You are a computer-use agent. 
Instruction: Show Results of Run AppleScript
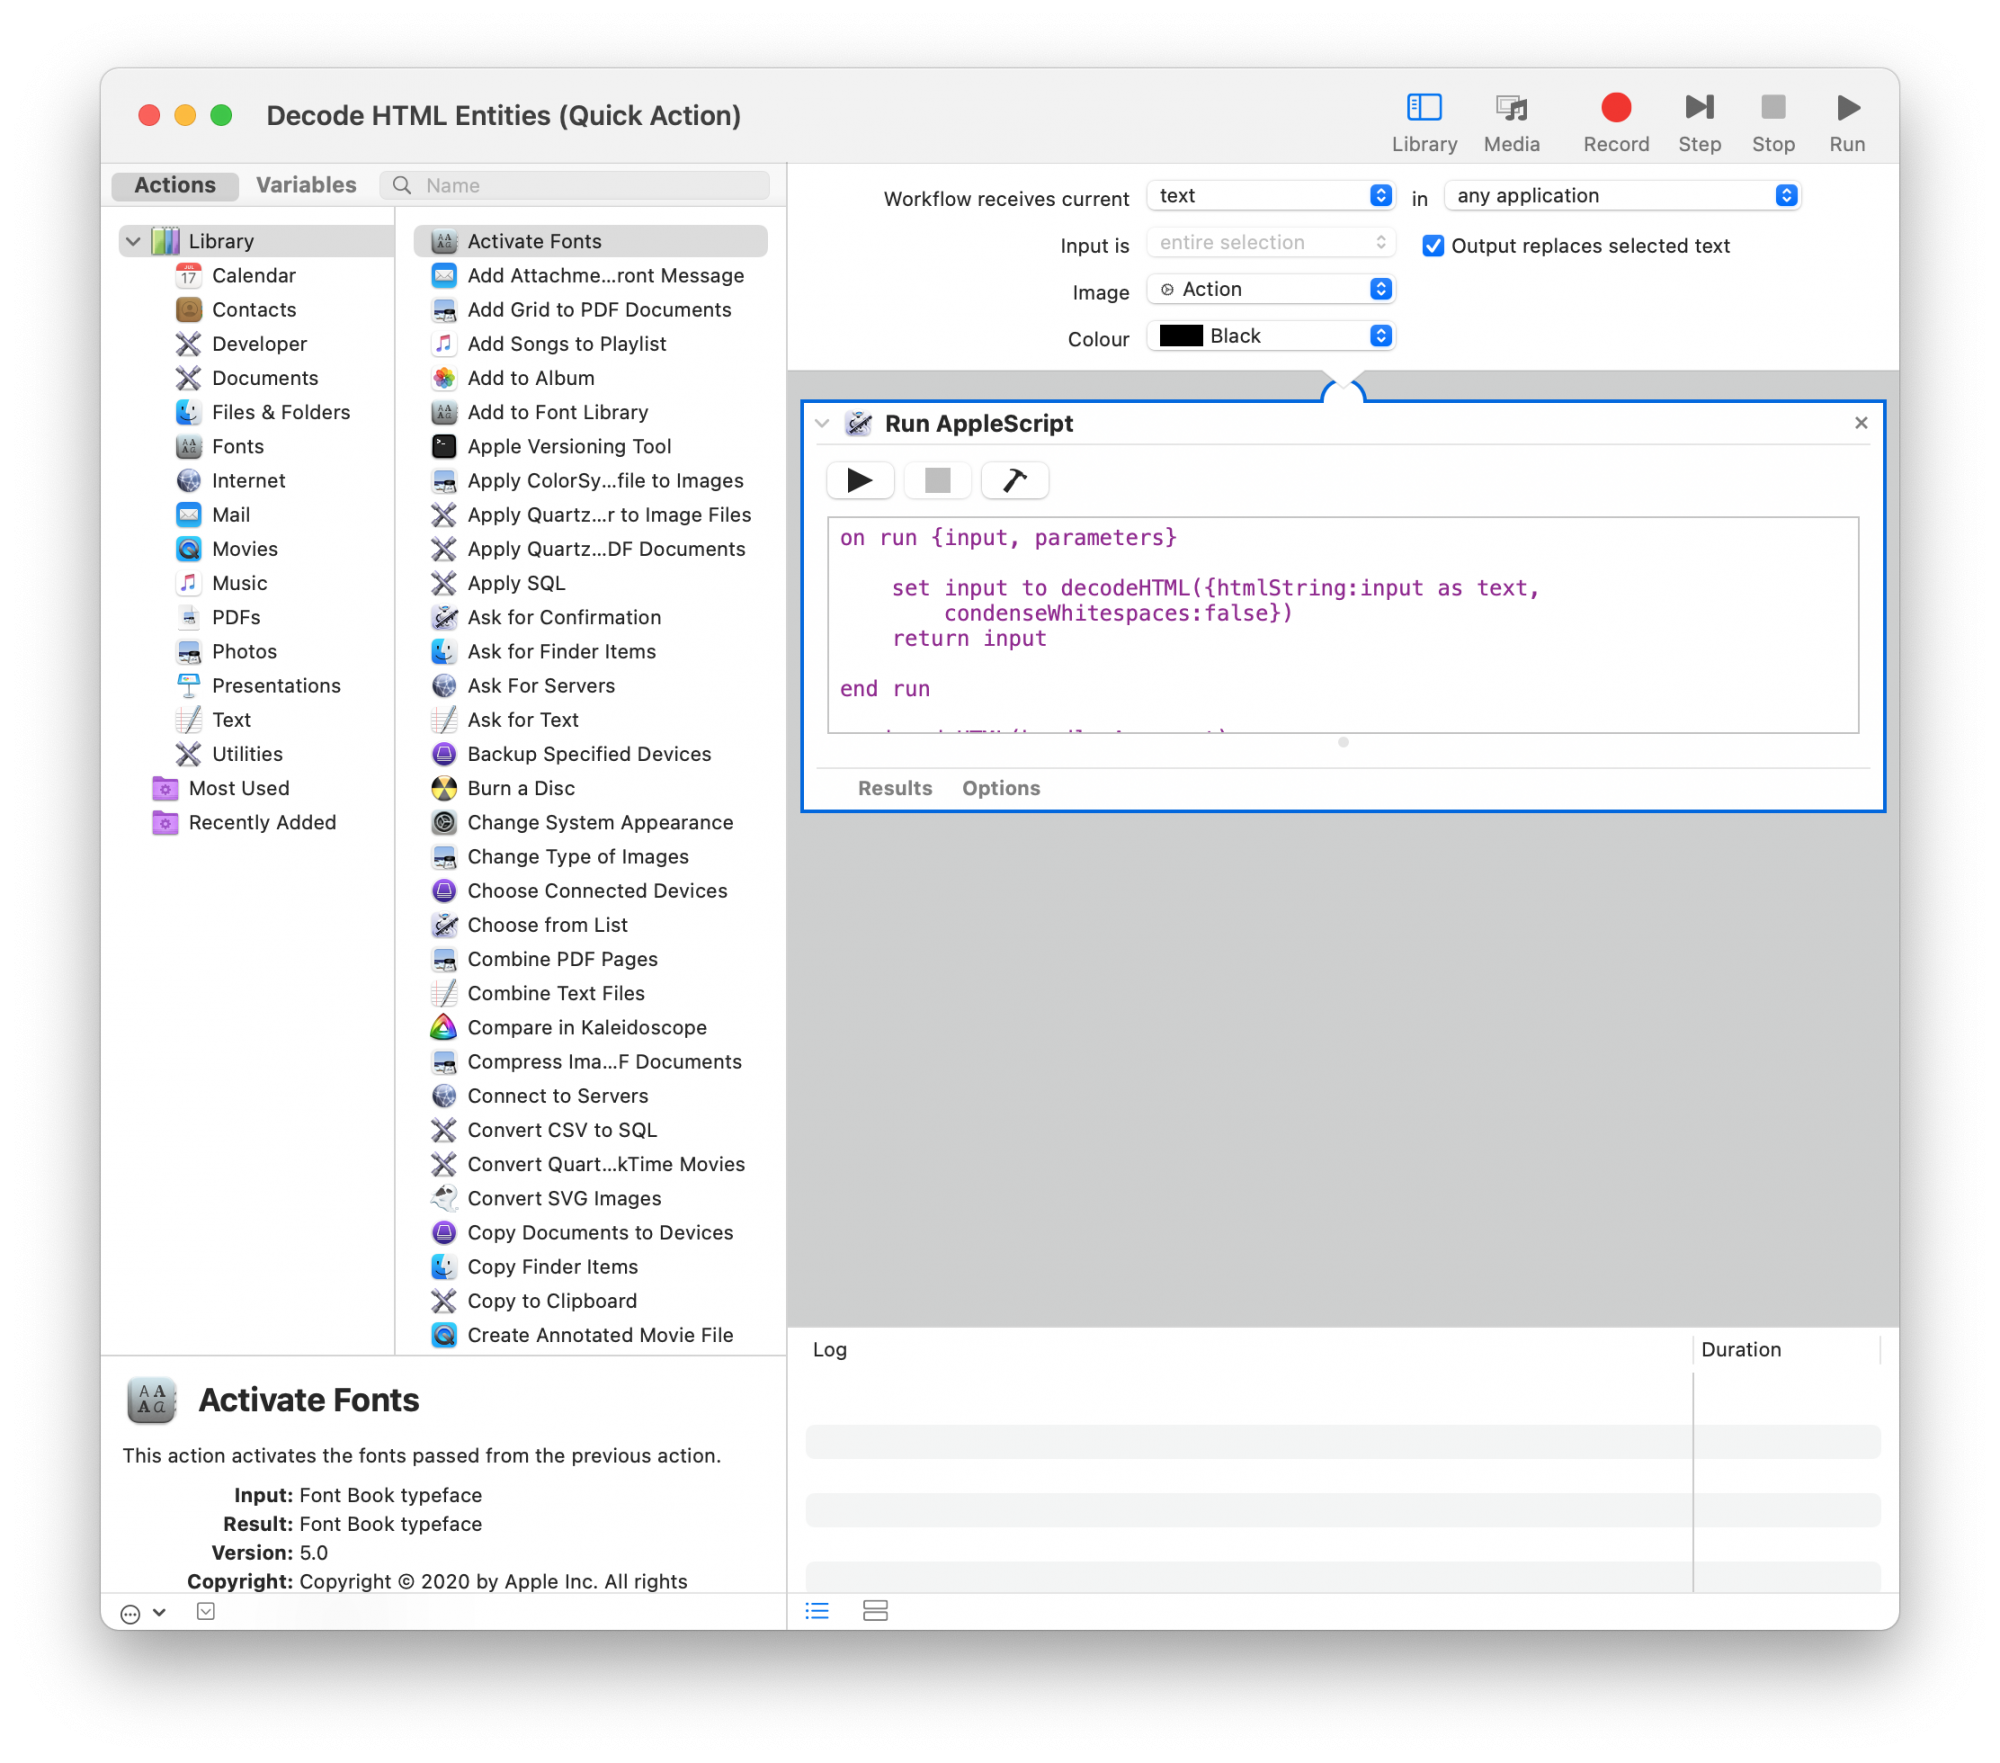894,788
